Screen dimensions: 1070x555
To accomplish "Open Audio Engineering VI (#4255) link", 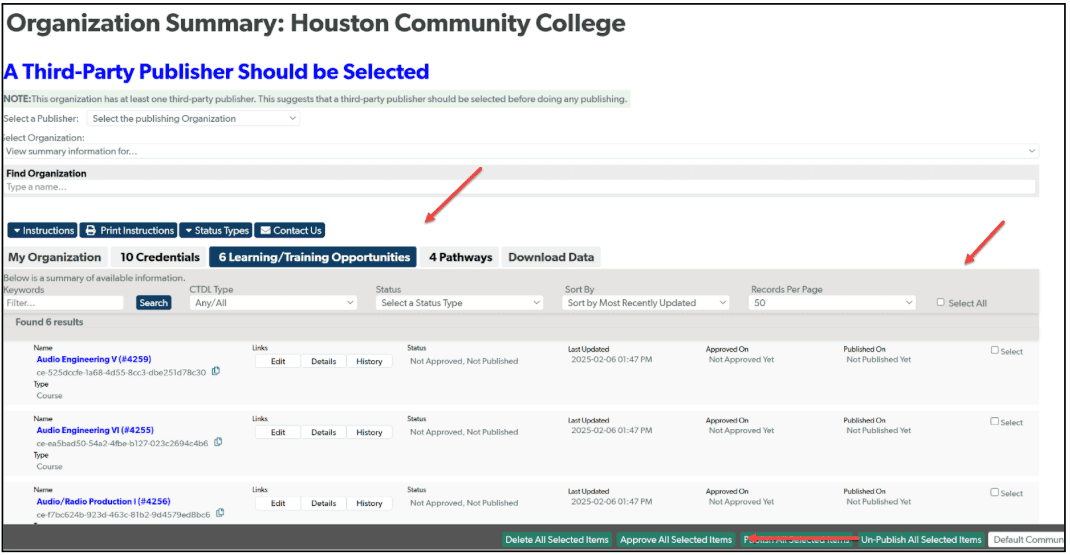I will click(95, 430).
